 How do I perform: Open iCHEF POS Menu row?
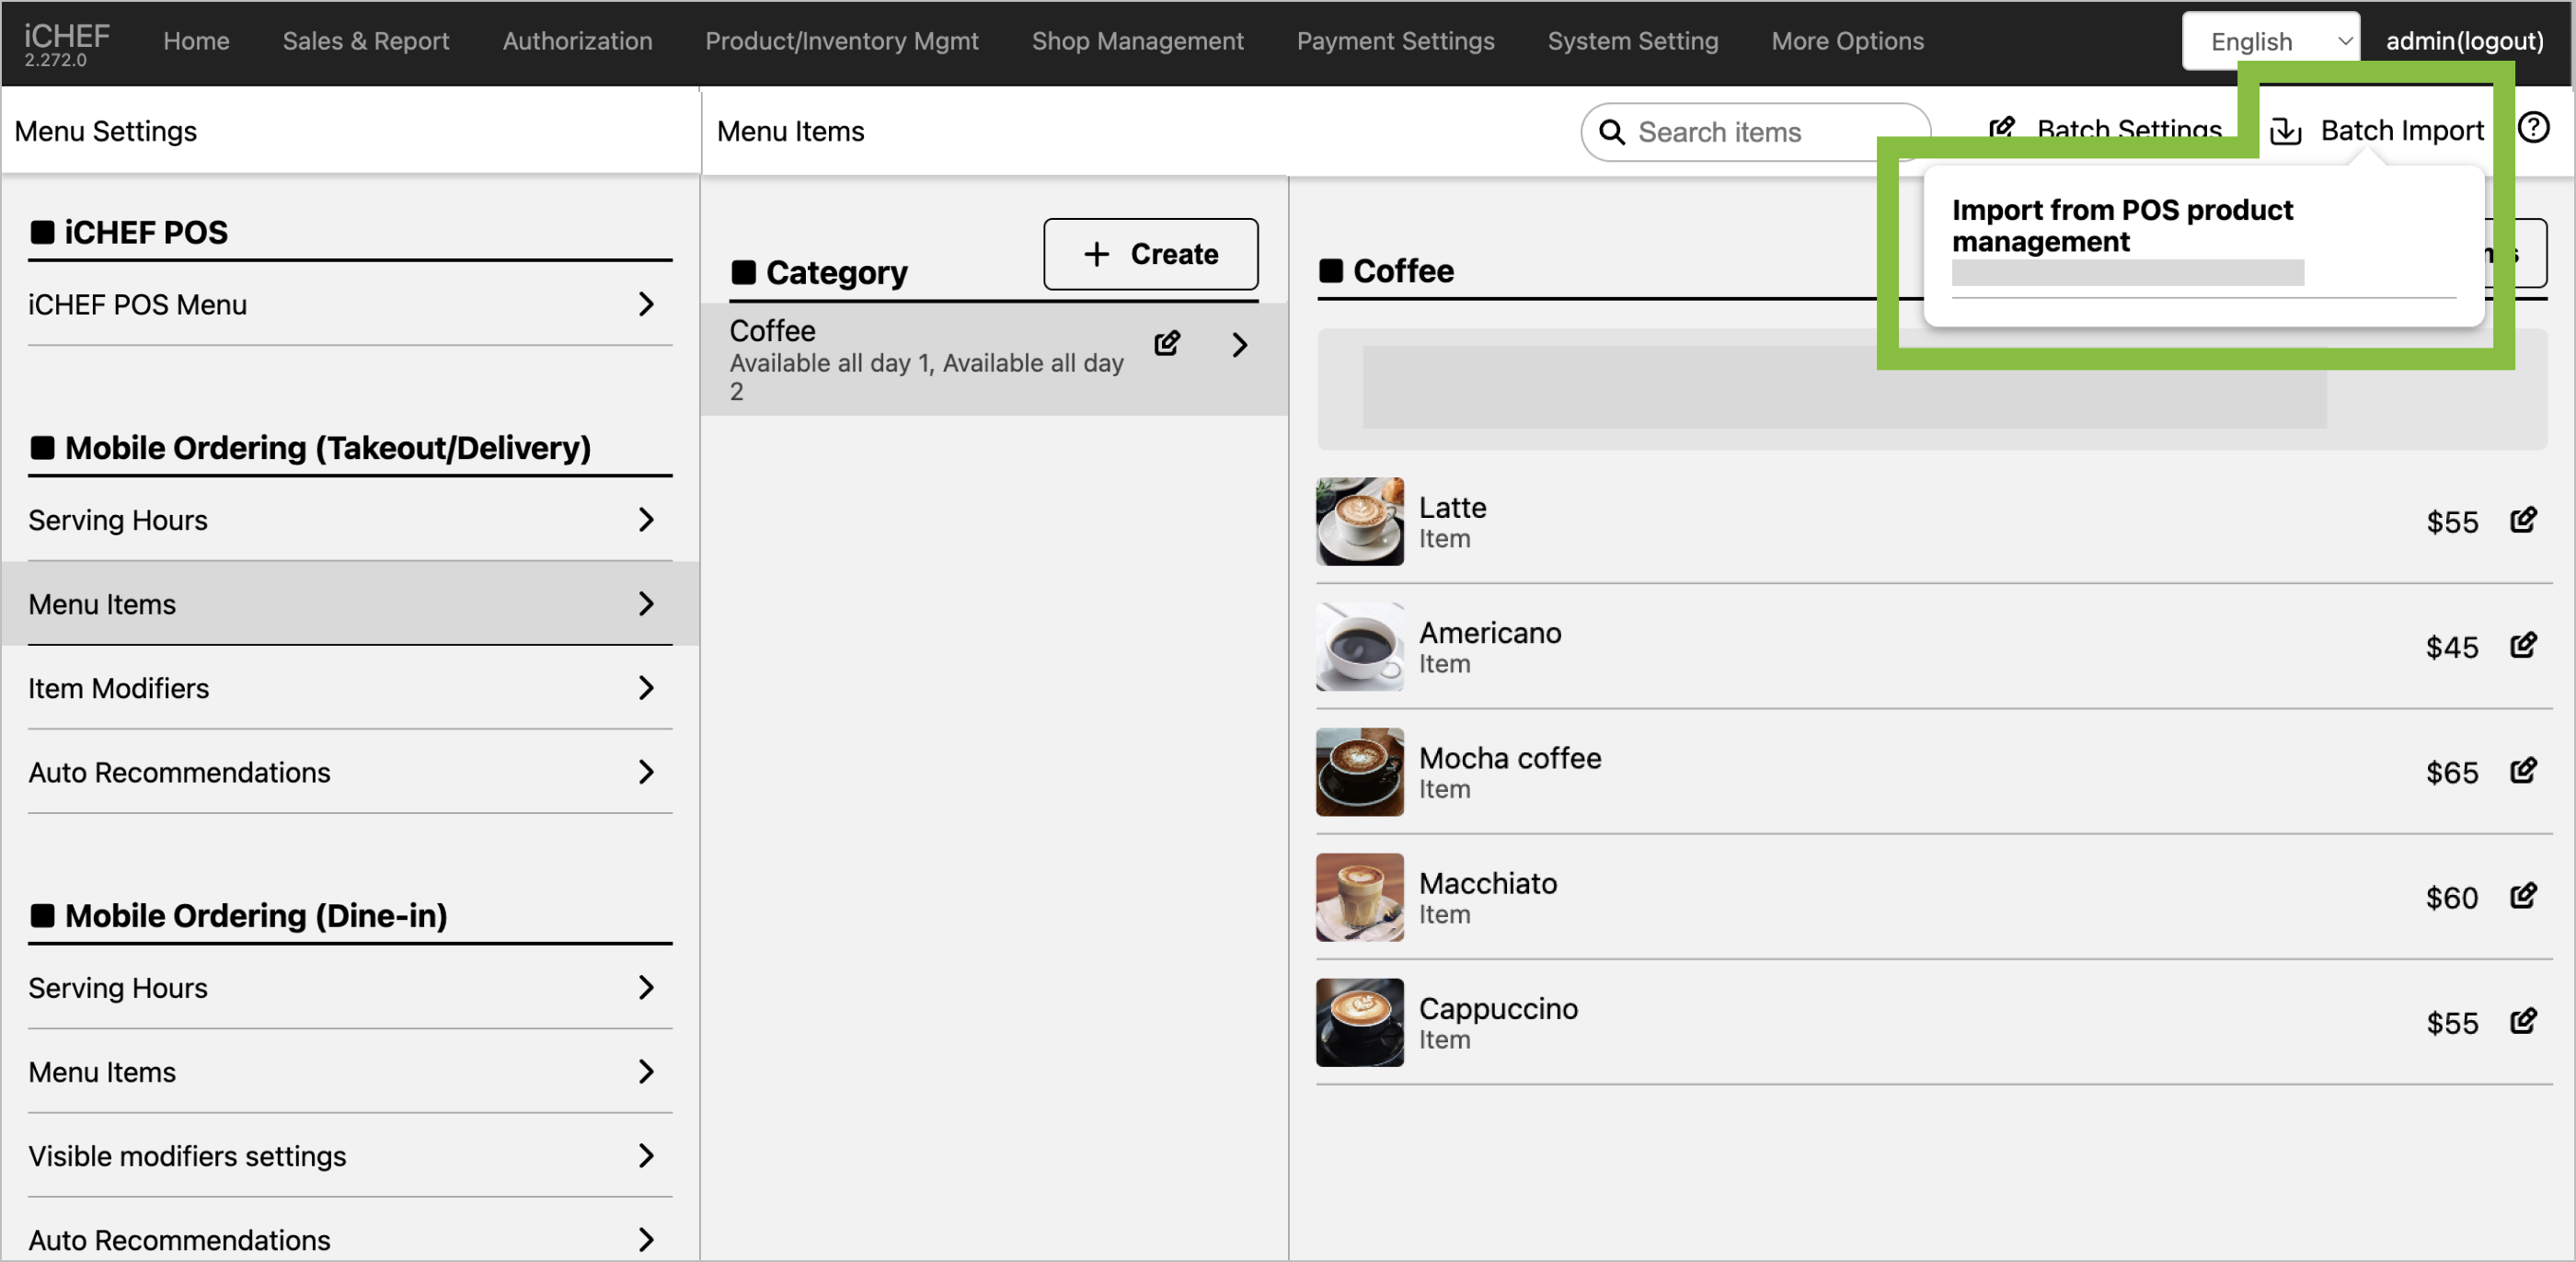349,304
